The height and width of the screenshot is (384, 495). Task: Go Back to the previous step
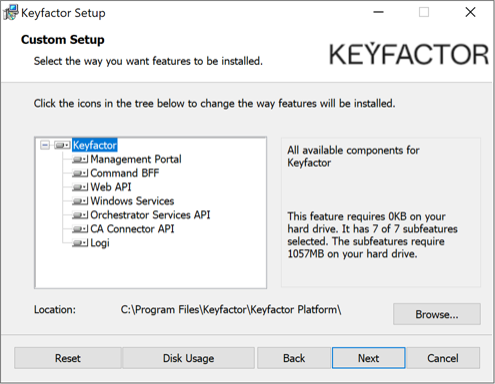pyautogui.click(x=294, y=358)
